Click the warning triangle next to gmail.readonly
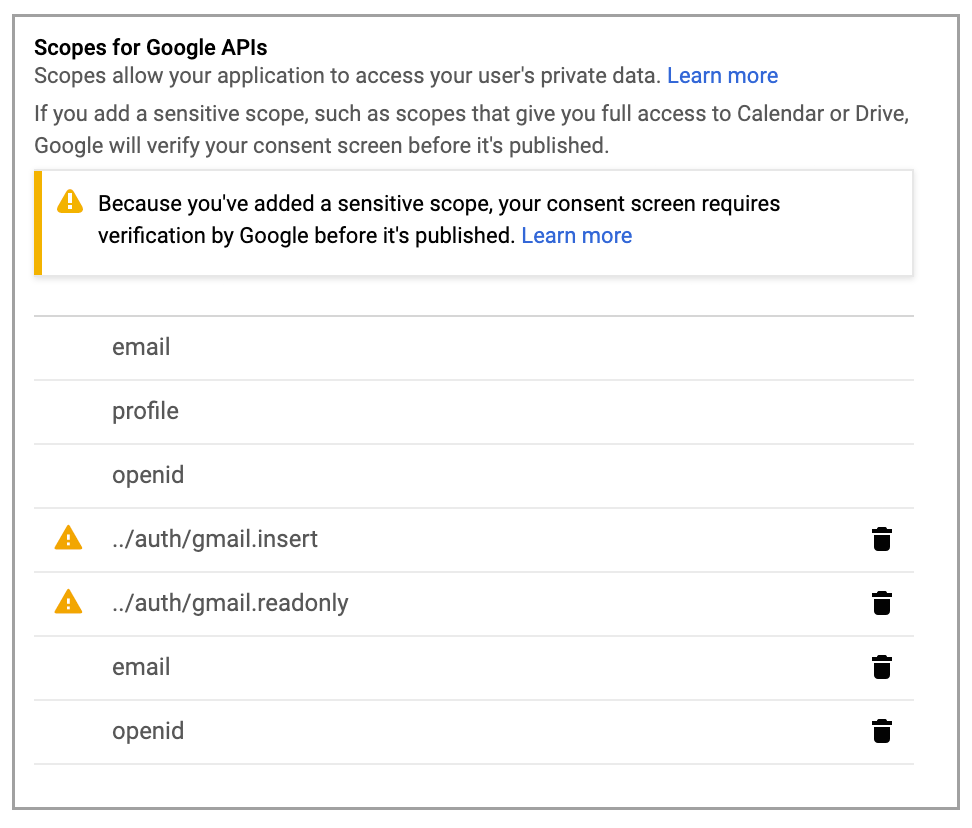The width and height of the screenshot is (972, 828). pos(68,602)
